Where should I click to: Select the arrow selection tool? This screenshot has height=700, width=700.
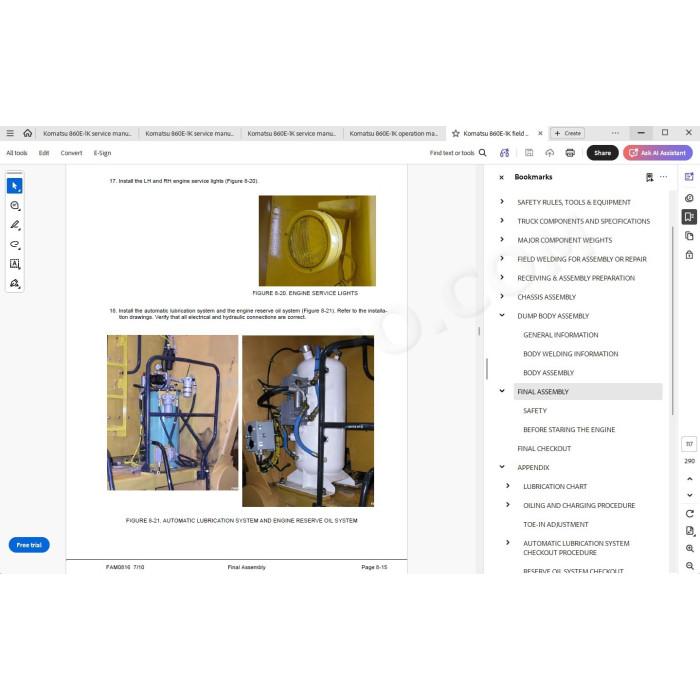[15, 186]
